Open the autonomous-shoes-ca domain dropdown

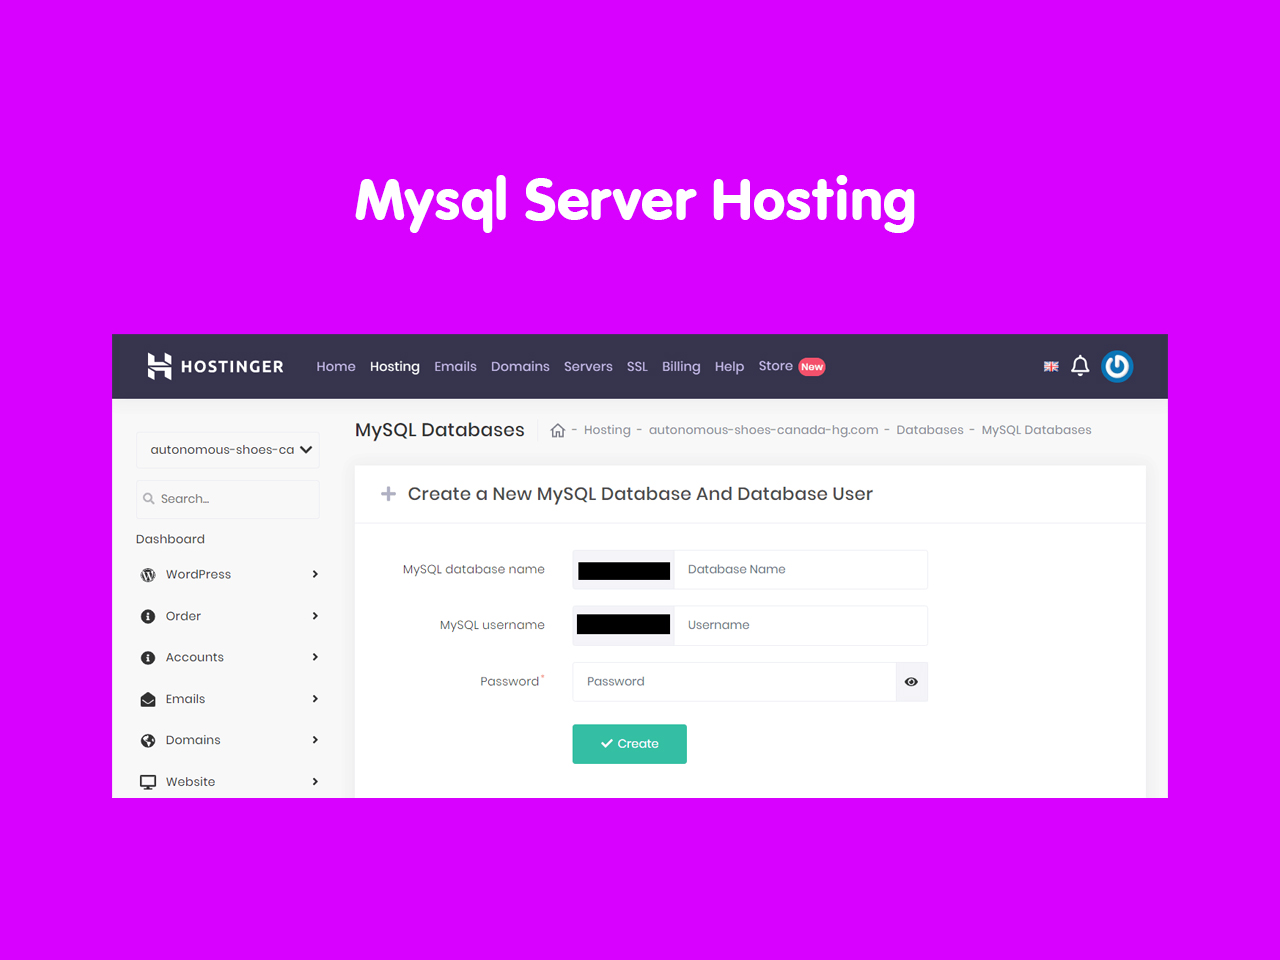(228, 450)
